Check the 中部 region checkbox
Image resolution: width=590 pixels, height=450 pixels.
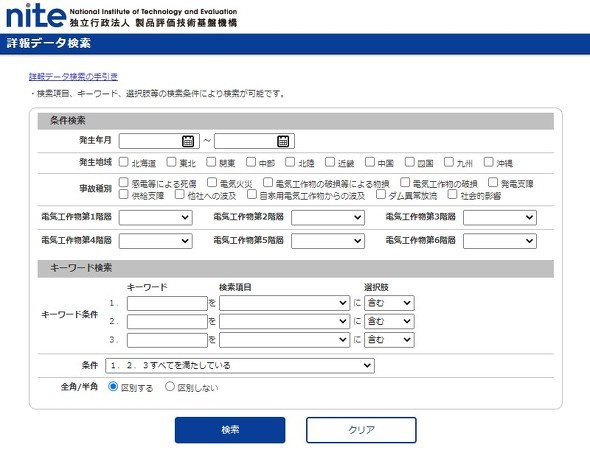coord(251,162)
